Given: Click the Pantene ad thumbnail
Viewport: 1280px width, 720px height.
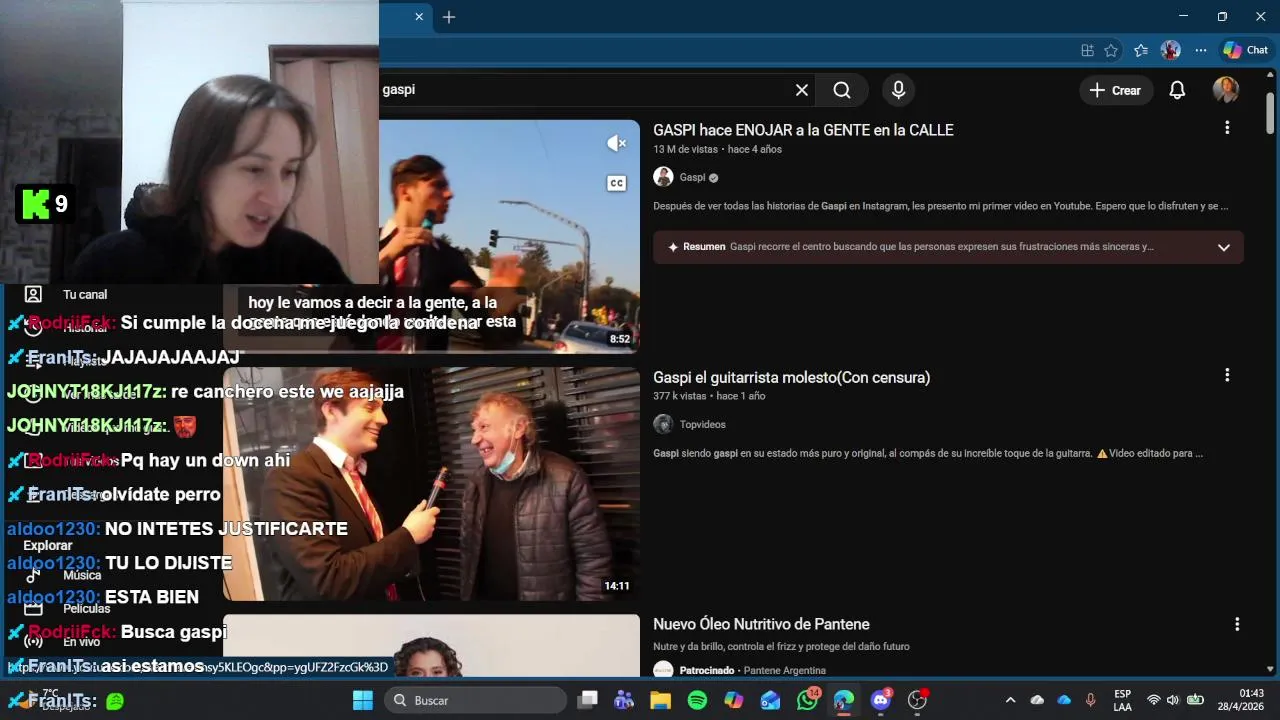Looking at the screenshot, I should click(431, 646).
